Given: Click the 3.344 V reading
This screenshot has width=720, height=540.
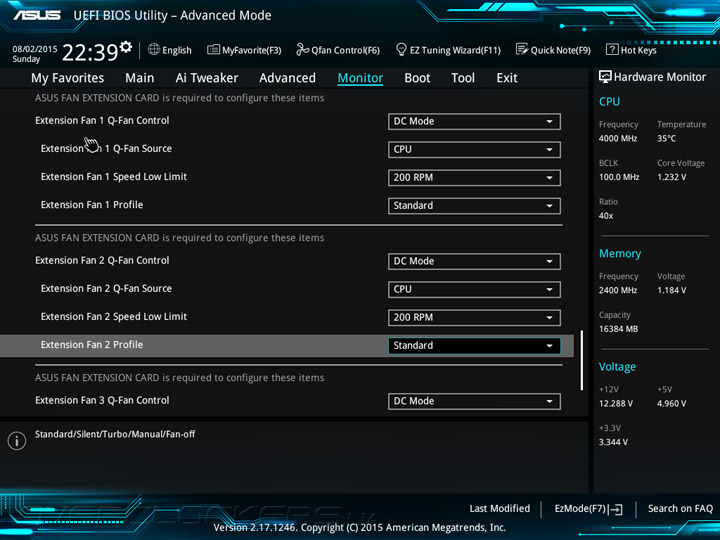Looking at the screenshot, I should pos(613,442).
